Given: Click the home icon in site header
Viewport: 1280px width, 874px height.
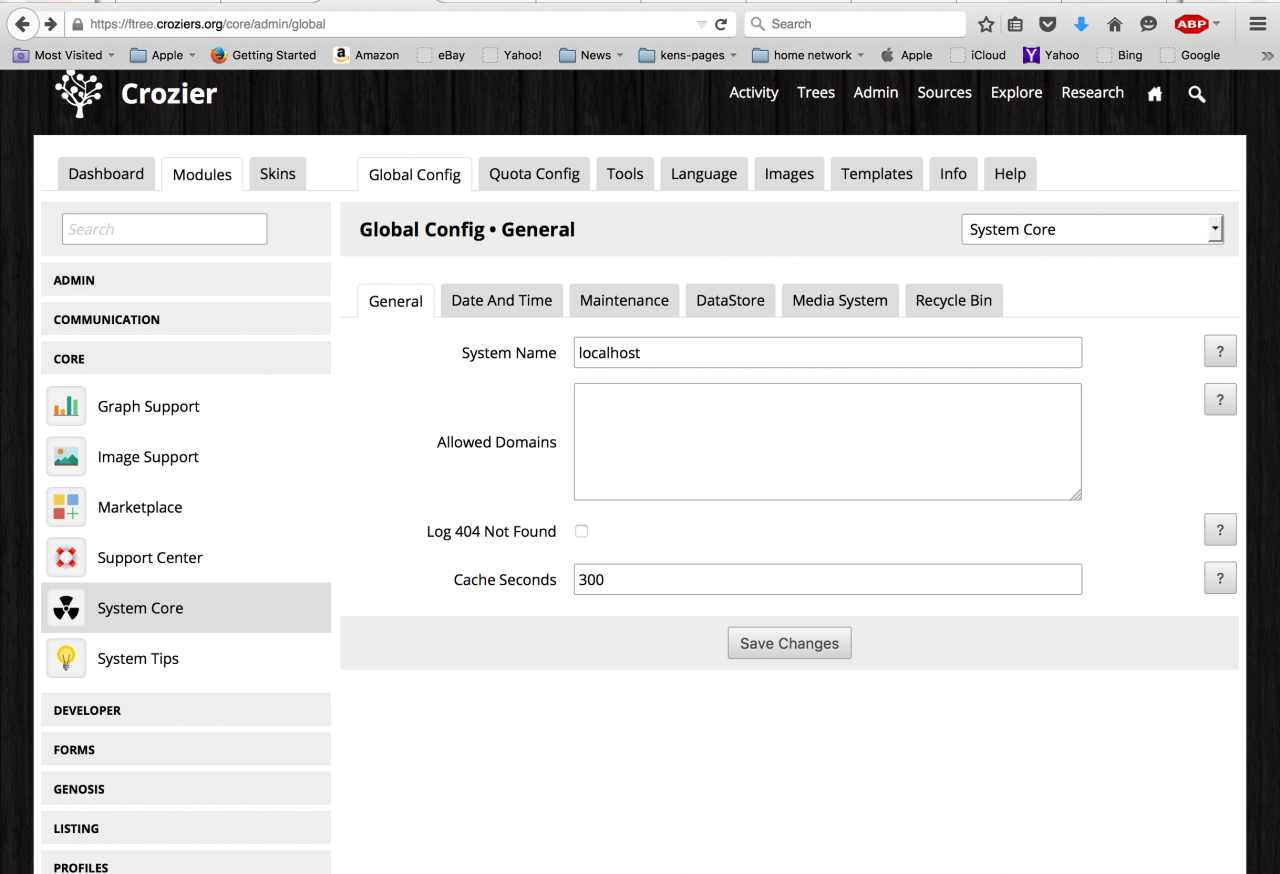Looking at the screenshot, I should pos(1155,93).
